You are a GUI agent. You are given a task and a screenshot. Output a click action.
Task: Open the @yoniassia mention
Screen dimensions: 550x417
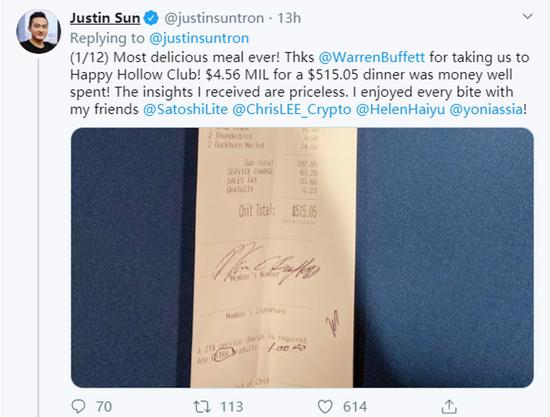point(486,109)
